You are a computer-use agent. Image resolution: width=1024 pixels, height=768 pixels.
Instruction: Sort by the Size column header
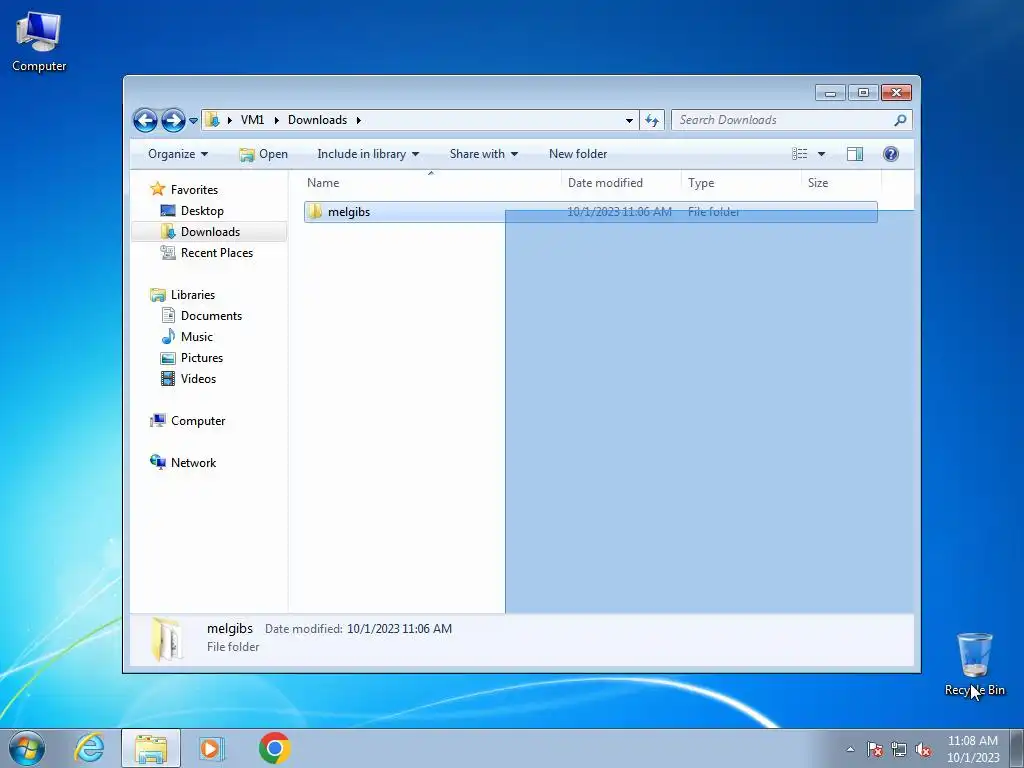(841, 183)
